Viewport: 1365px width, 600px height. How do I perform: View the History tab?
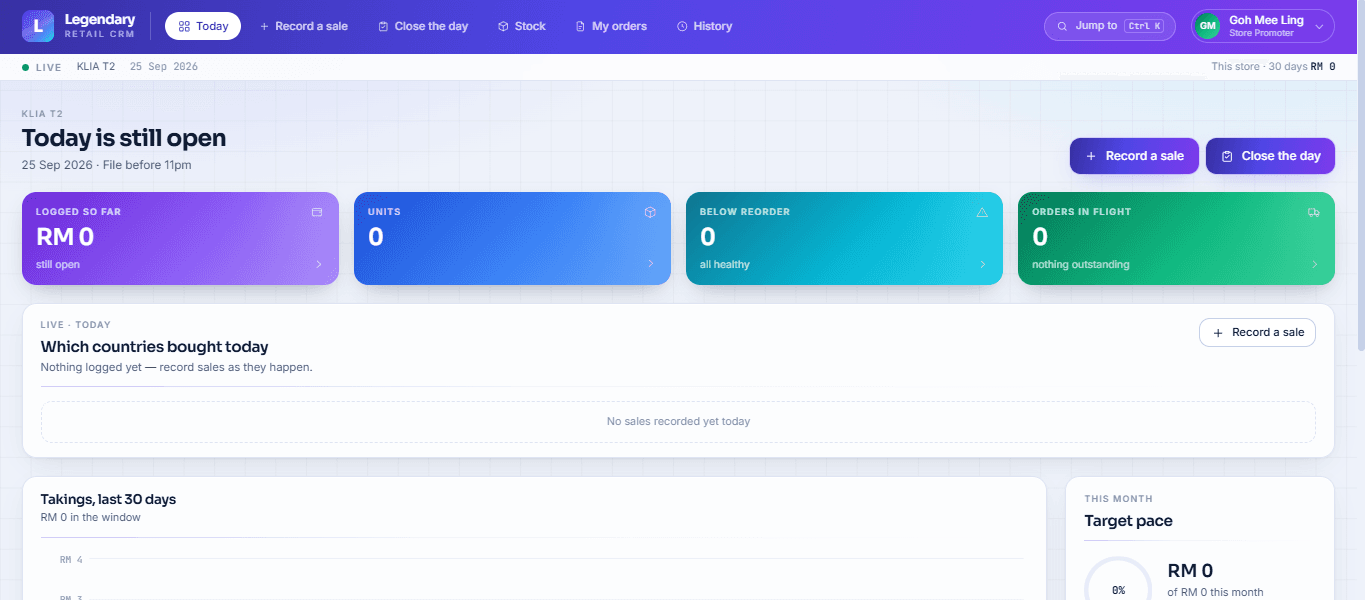coord(704,26)
